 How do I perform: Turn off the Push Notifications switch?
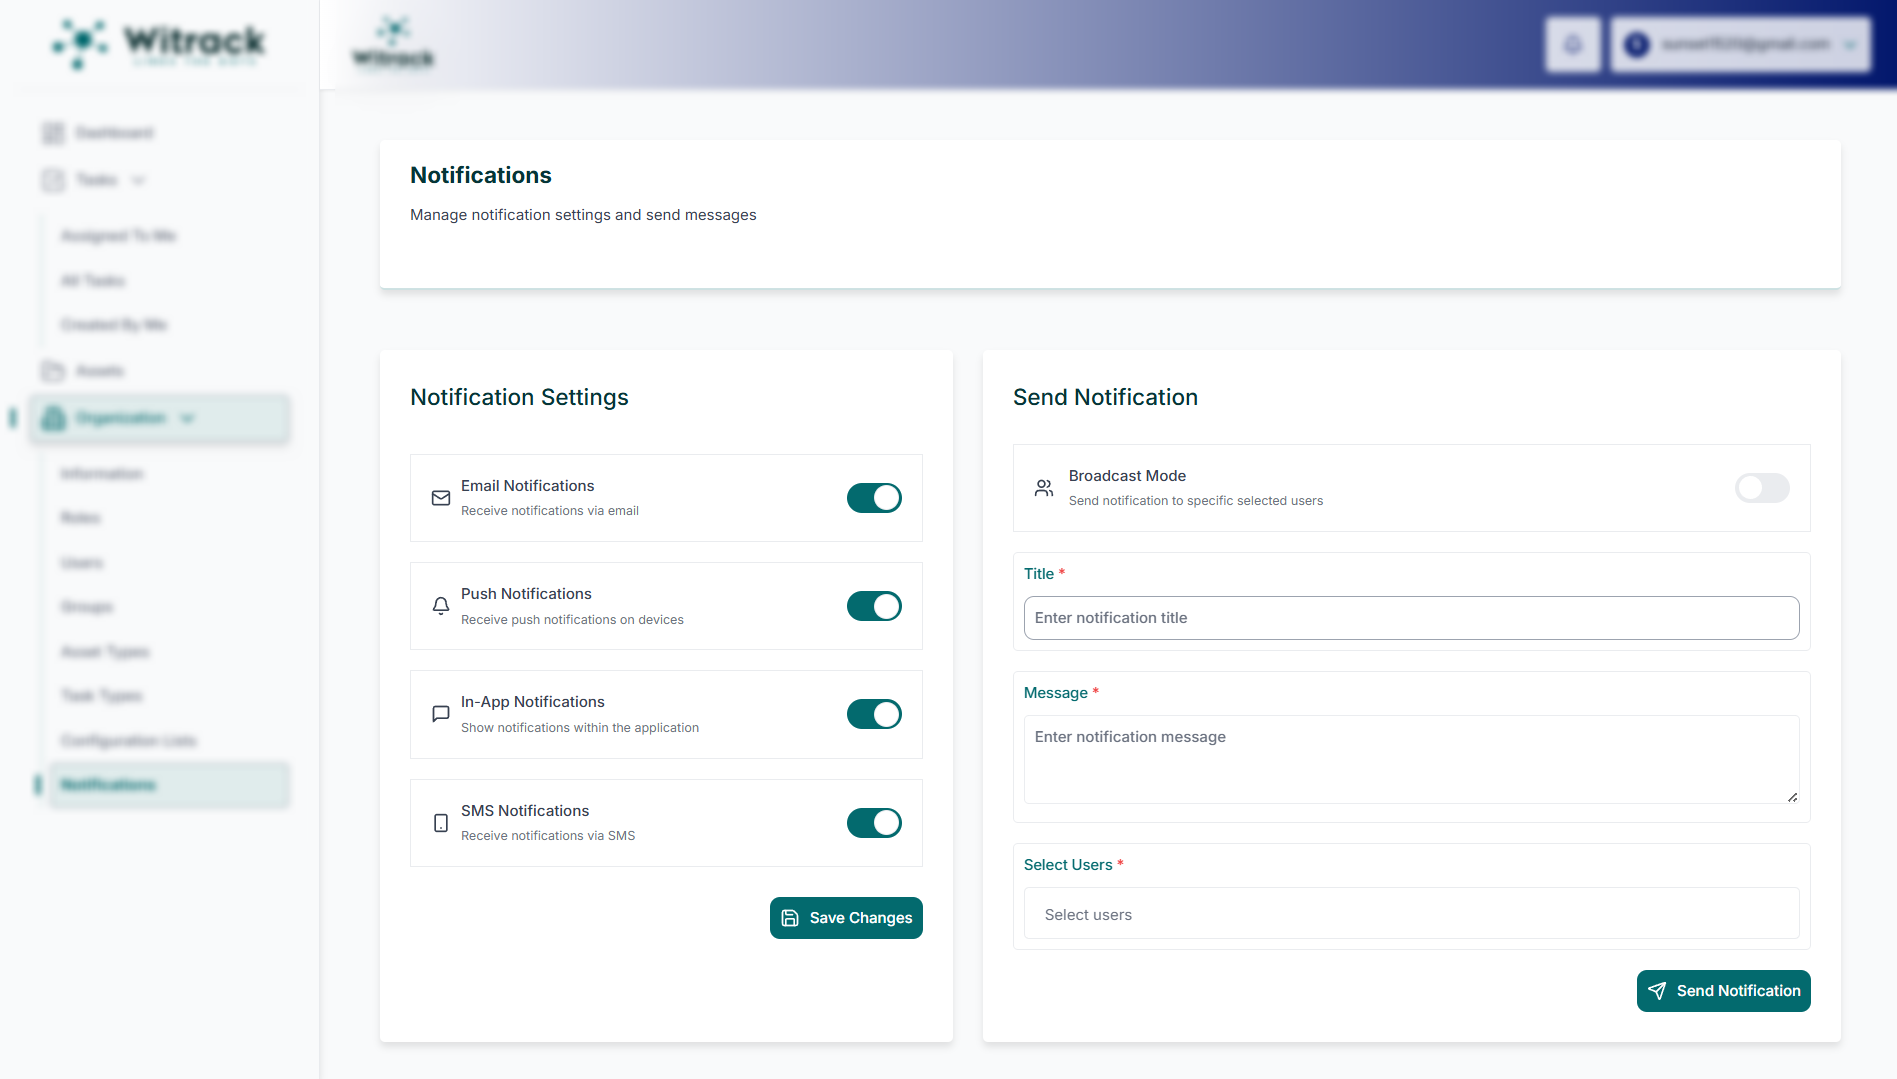pyautogui.click(x=873, y=606)
